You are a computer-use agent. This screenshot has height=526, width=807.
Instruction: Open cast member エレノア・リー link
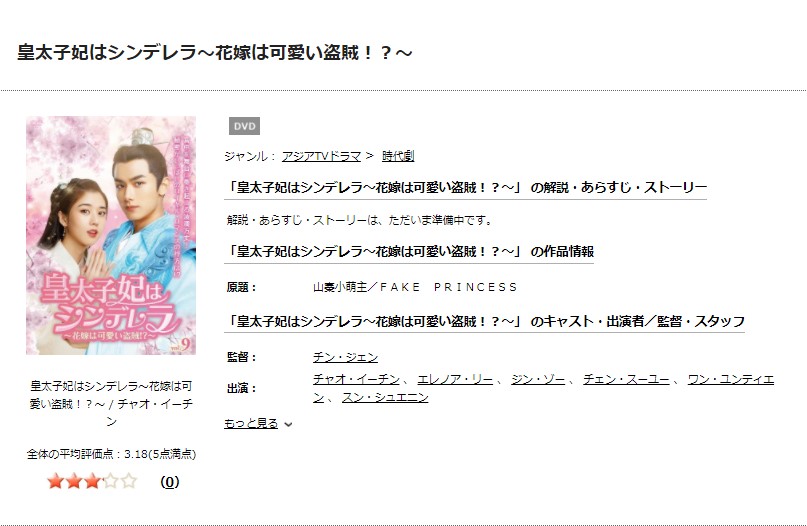455,379
